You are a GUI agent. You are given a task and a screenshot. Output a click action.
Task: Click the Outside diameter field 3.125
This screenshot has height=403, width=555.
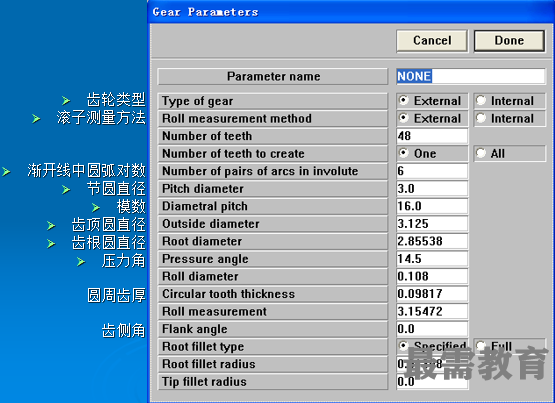point(432,224)
